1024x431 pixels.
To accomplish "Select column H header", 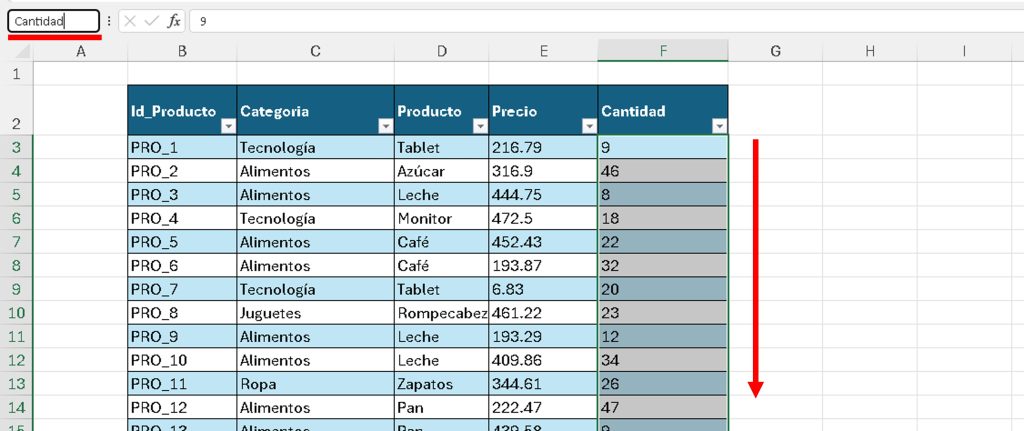I will pyautogui.click(x=870, y=51).
